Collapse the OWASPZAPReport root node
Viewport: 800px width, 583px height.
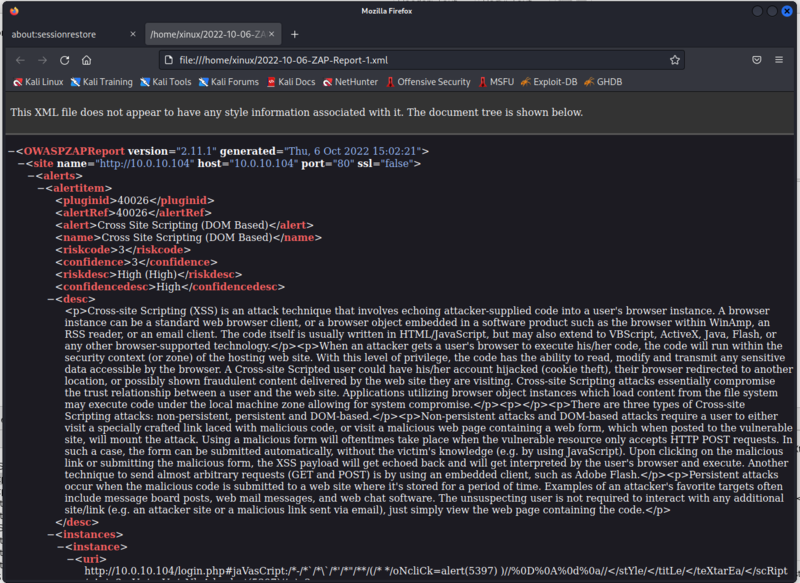(x=11, y=150)
